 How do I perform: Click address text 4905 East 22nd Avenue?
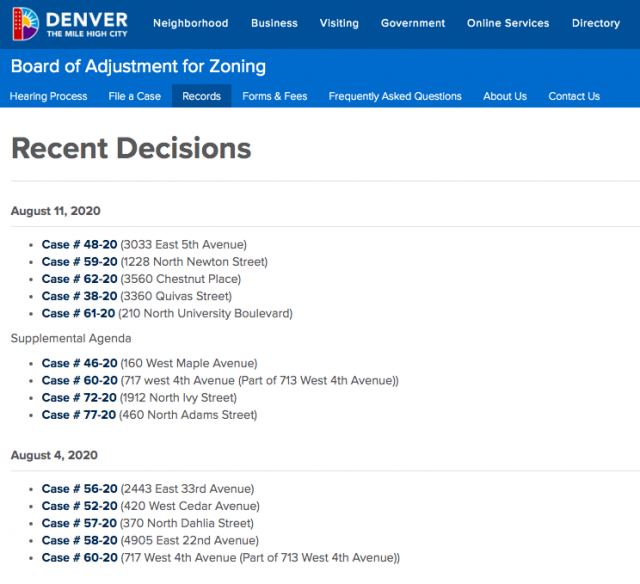click(x=190, y=540)
